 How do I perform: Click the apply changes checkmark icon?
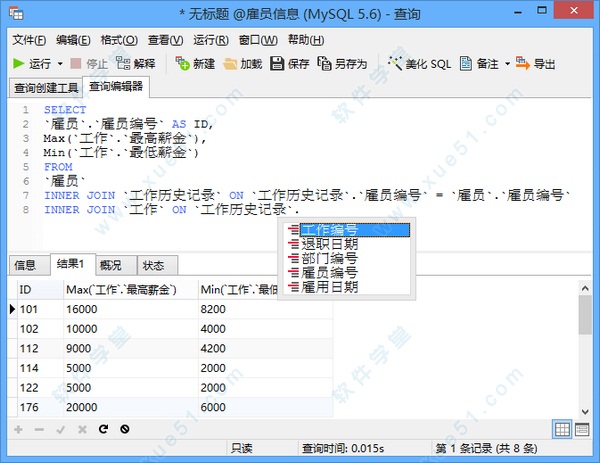[60, 429]
